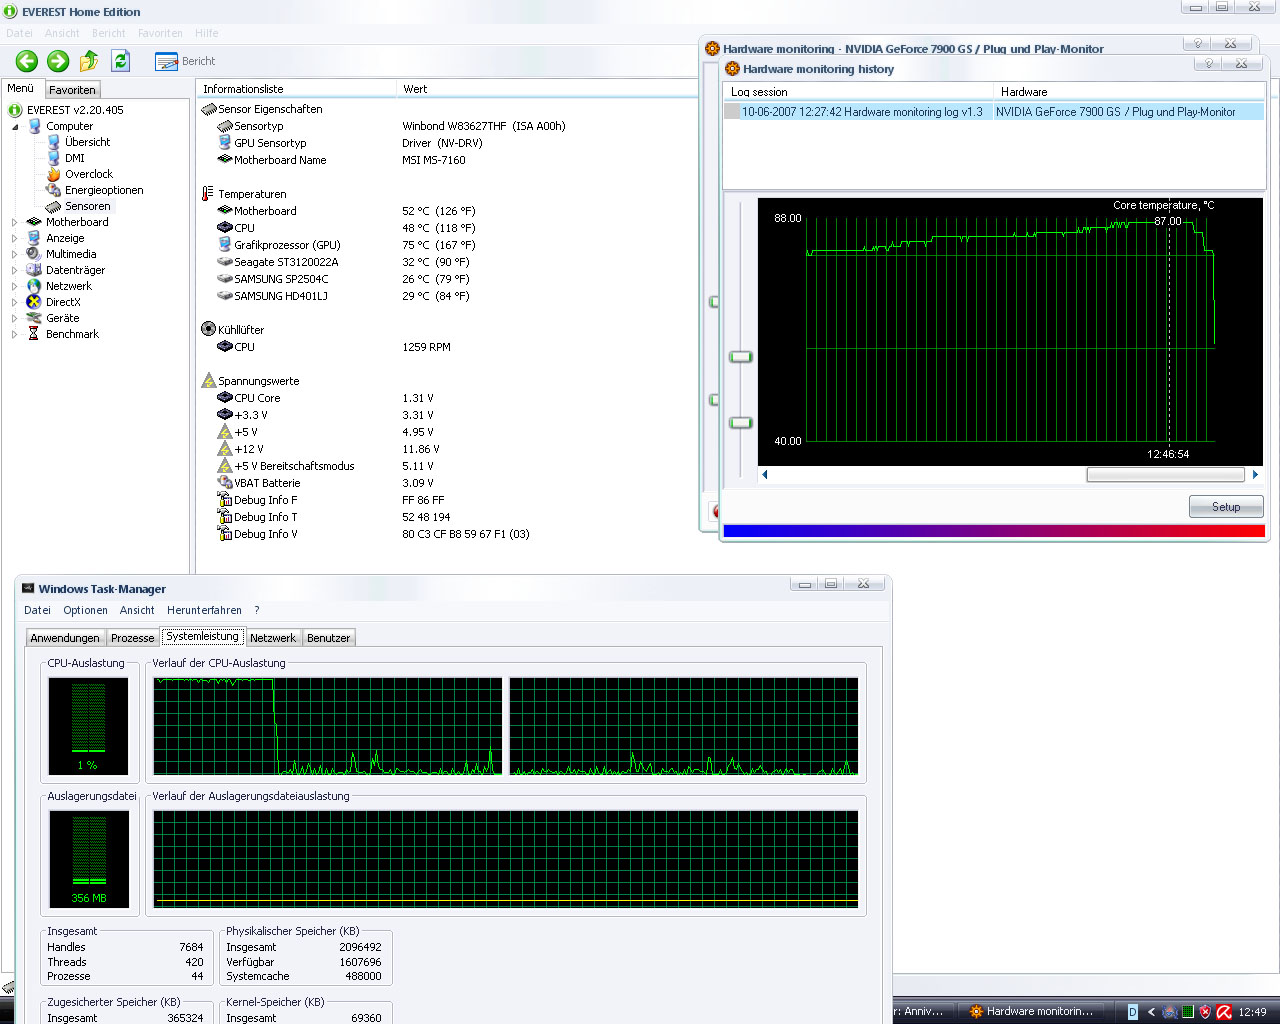This screenshot has height=1024, width=1280.
Task: Open Task-Manager Datei menu
Action: pyautogui.click(x=37, y=610)
